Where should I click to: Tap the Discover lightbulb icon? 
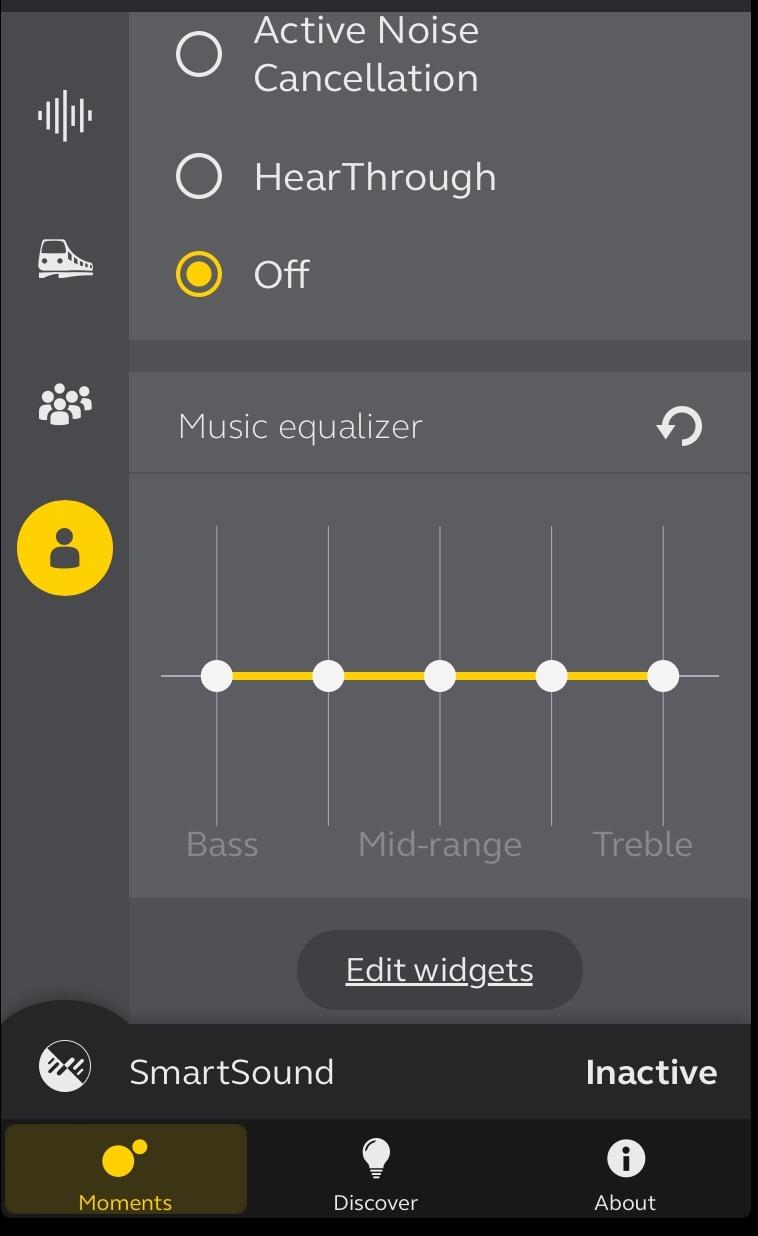point(375,1159)
